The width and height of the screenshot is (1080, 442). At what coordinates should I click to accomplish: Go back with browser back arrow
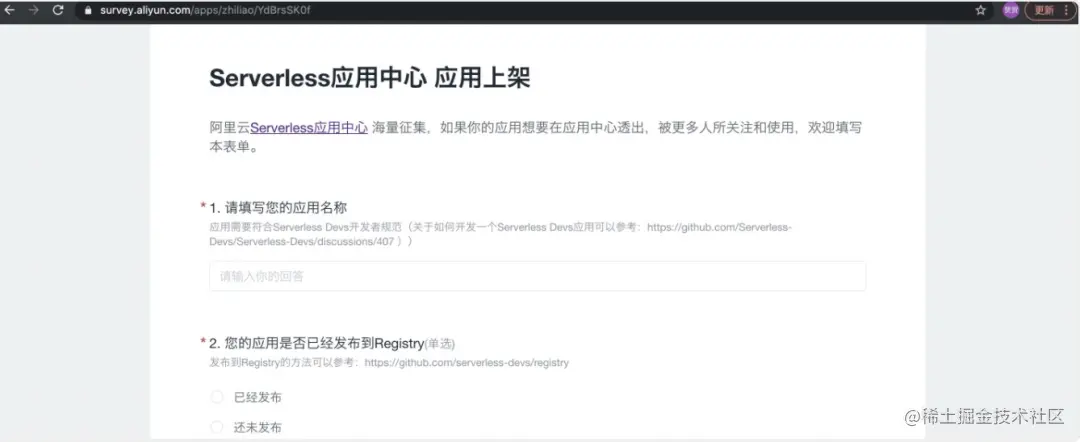[10, 10]
